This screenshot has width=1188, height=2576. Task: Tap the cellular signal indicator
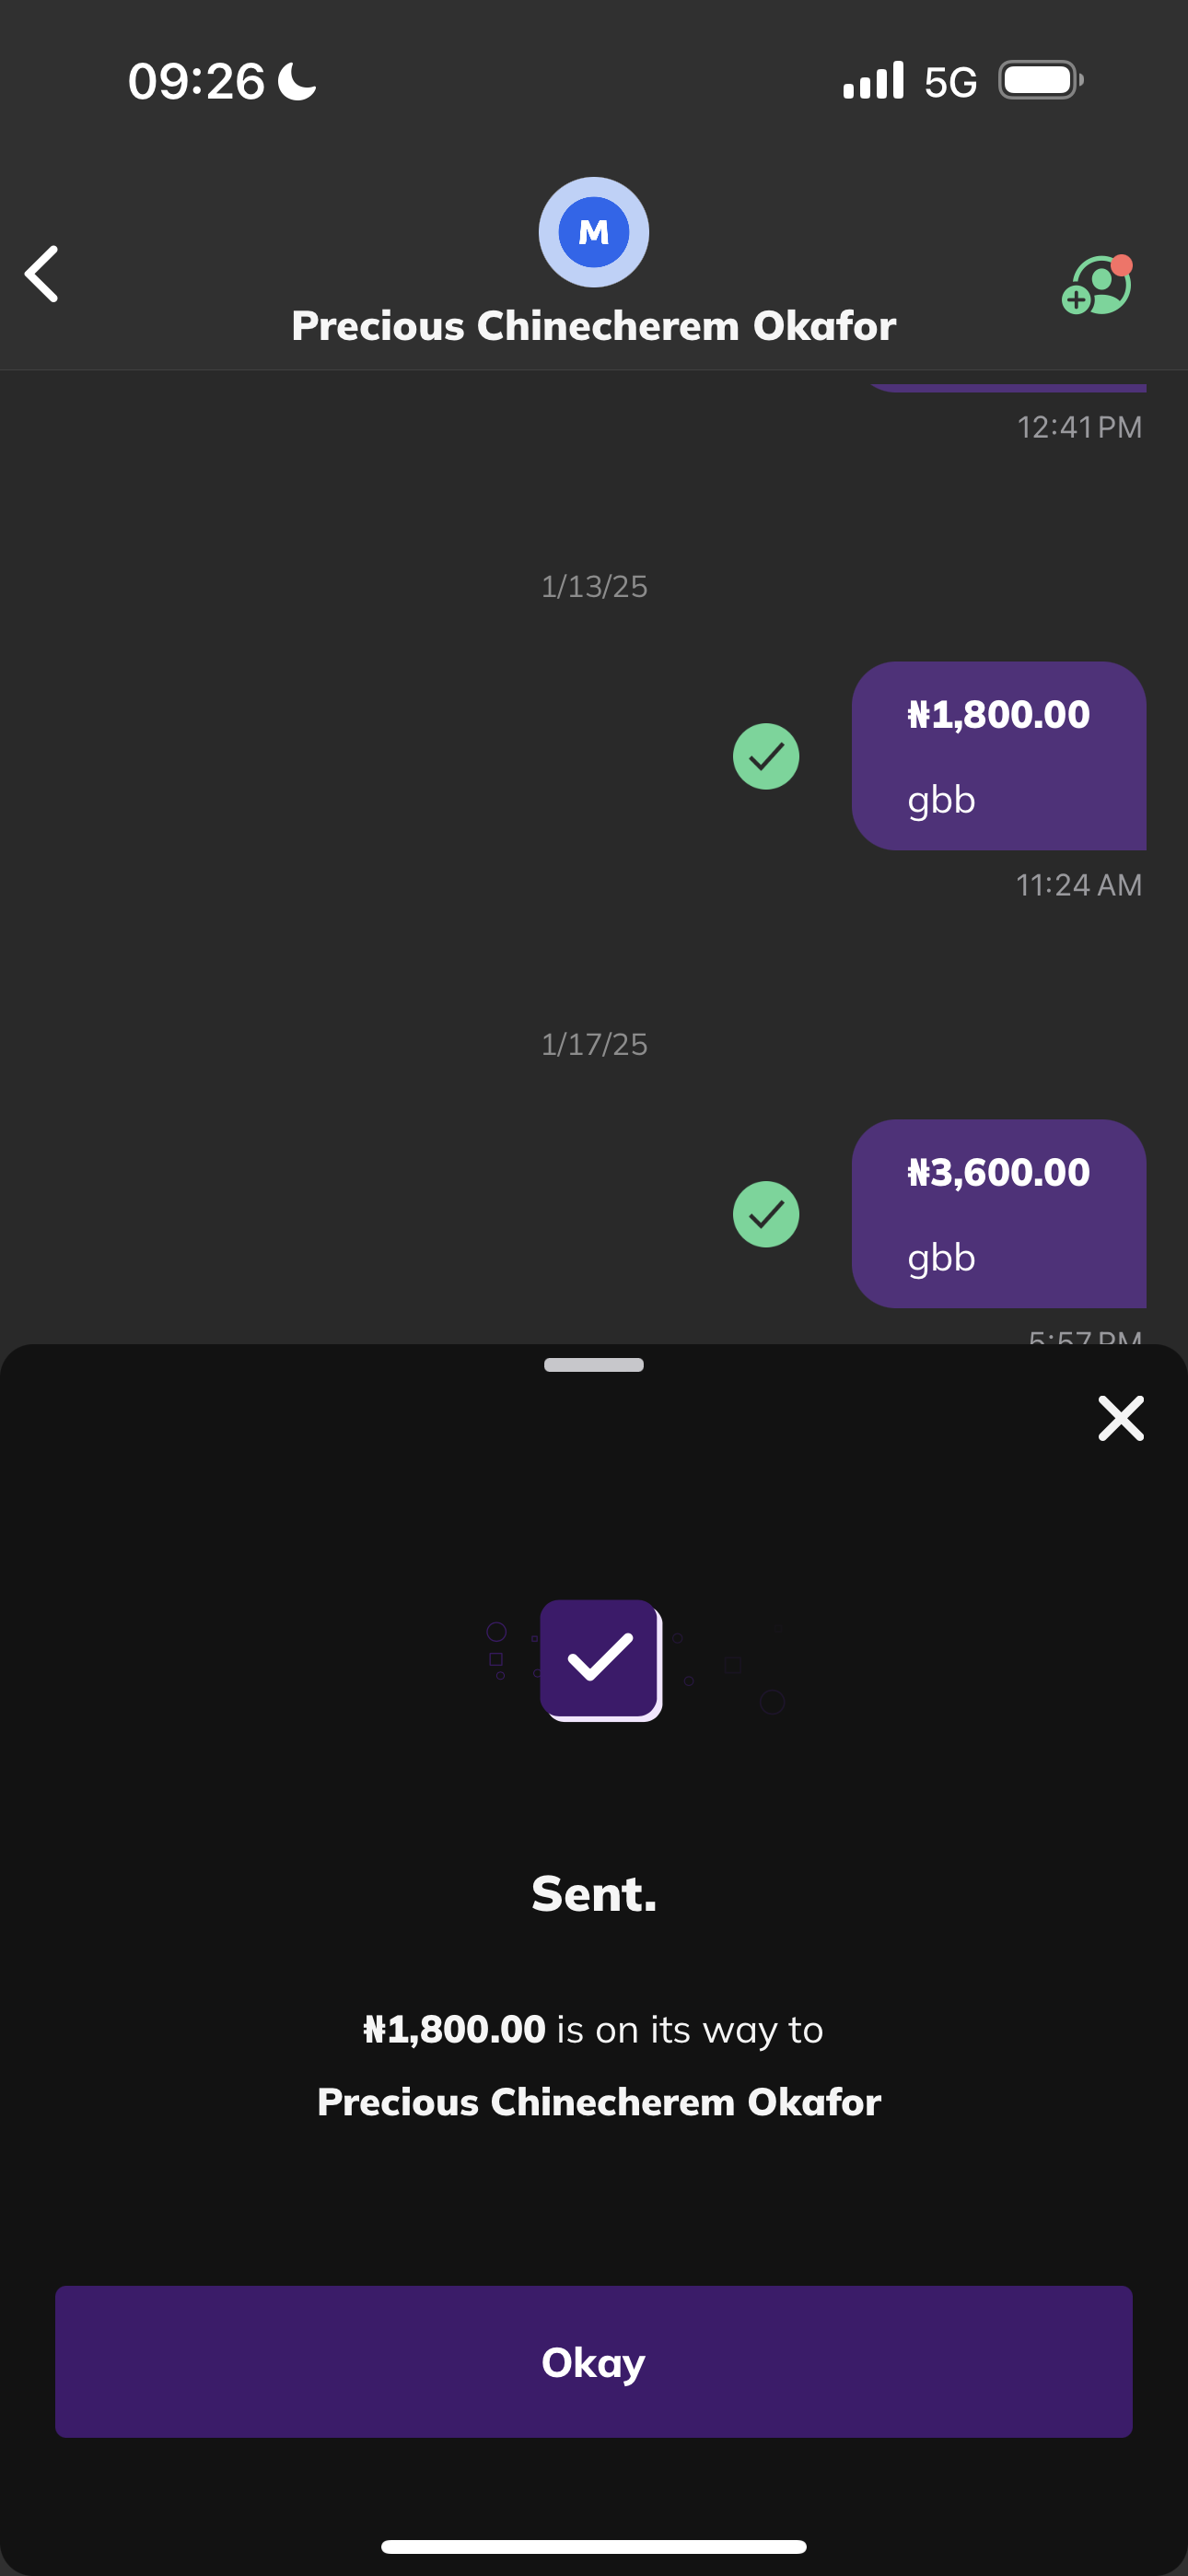pyautogui.click(x=873, y=80)
